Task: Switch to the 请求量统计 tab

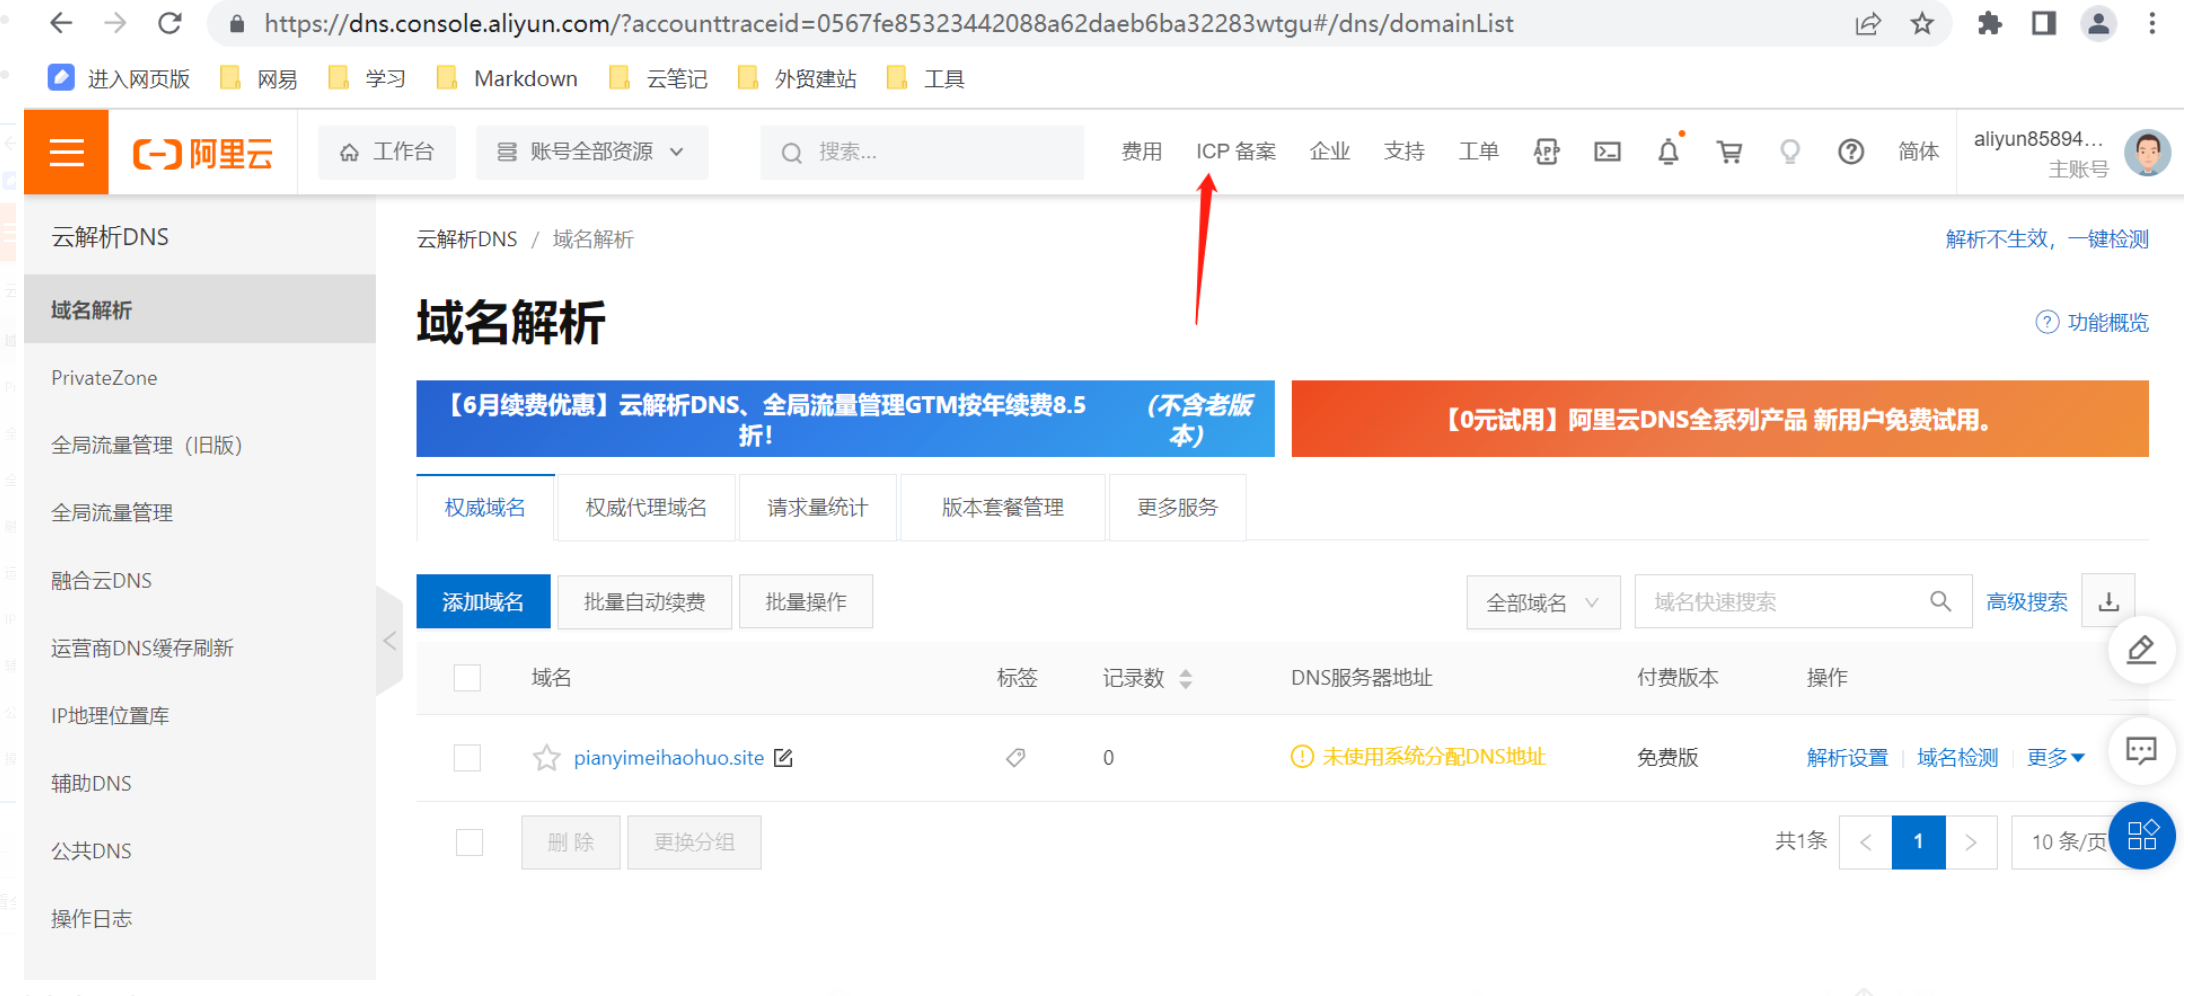Action: click(817, 508)
